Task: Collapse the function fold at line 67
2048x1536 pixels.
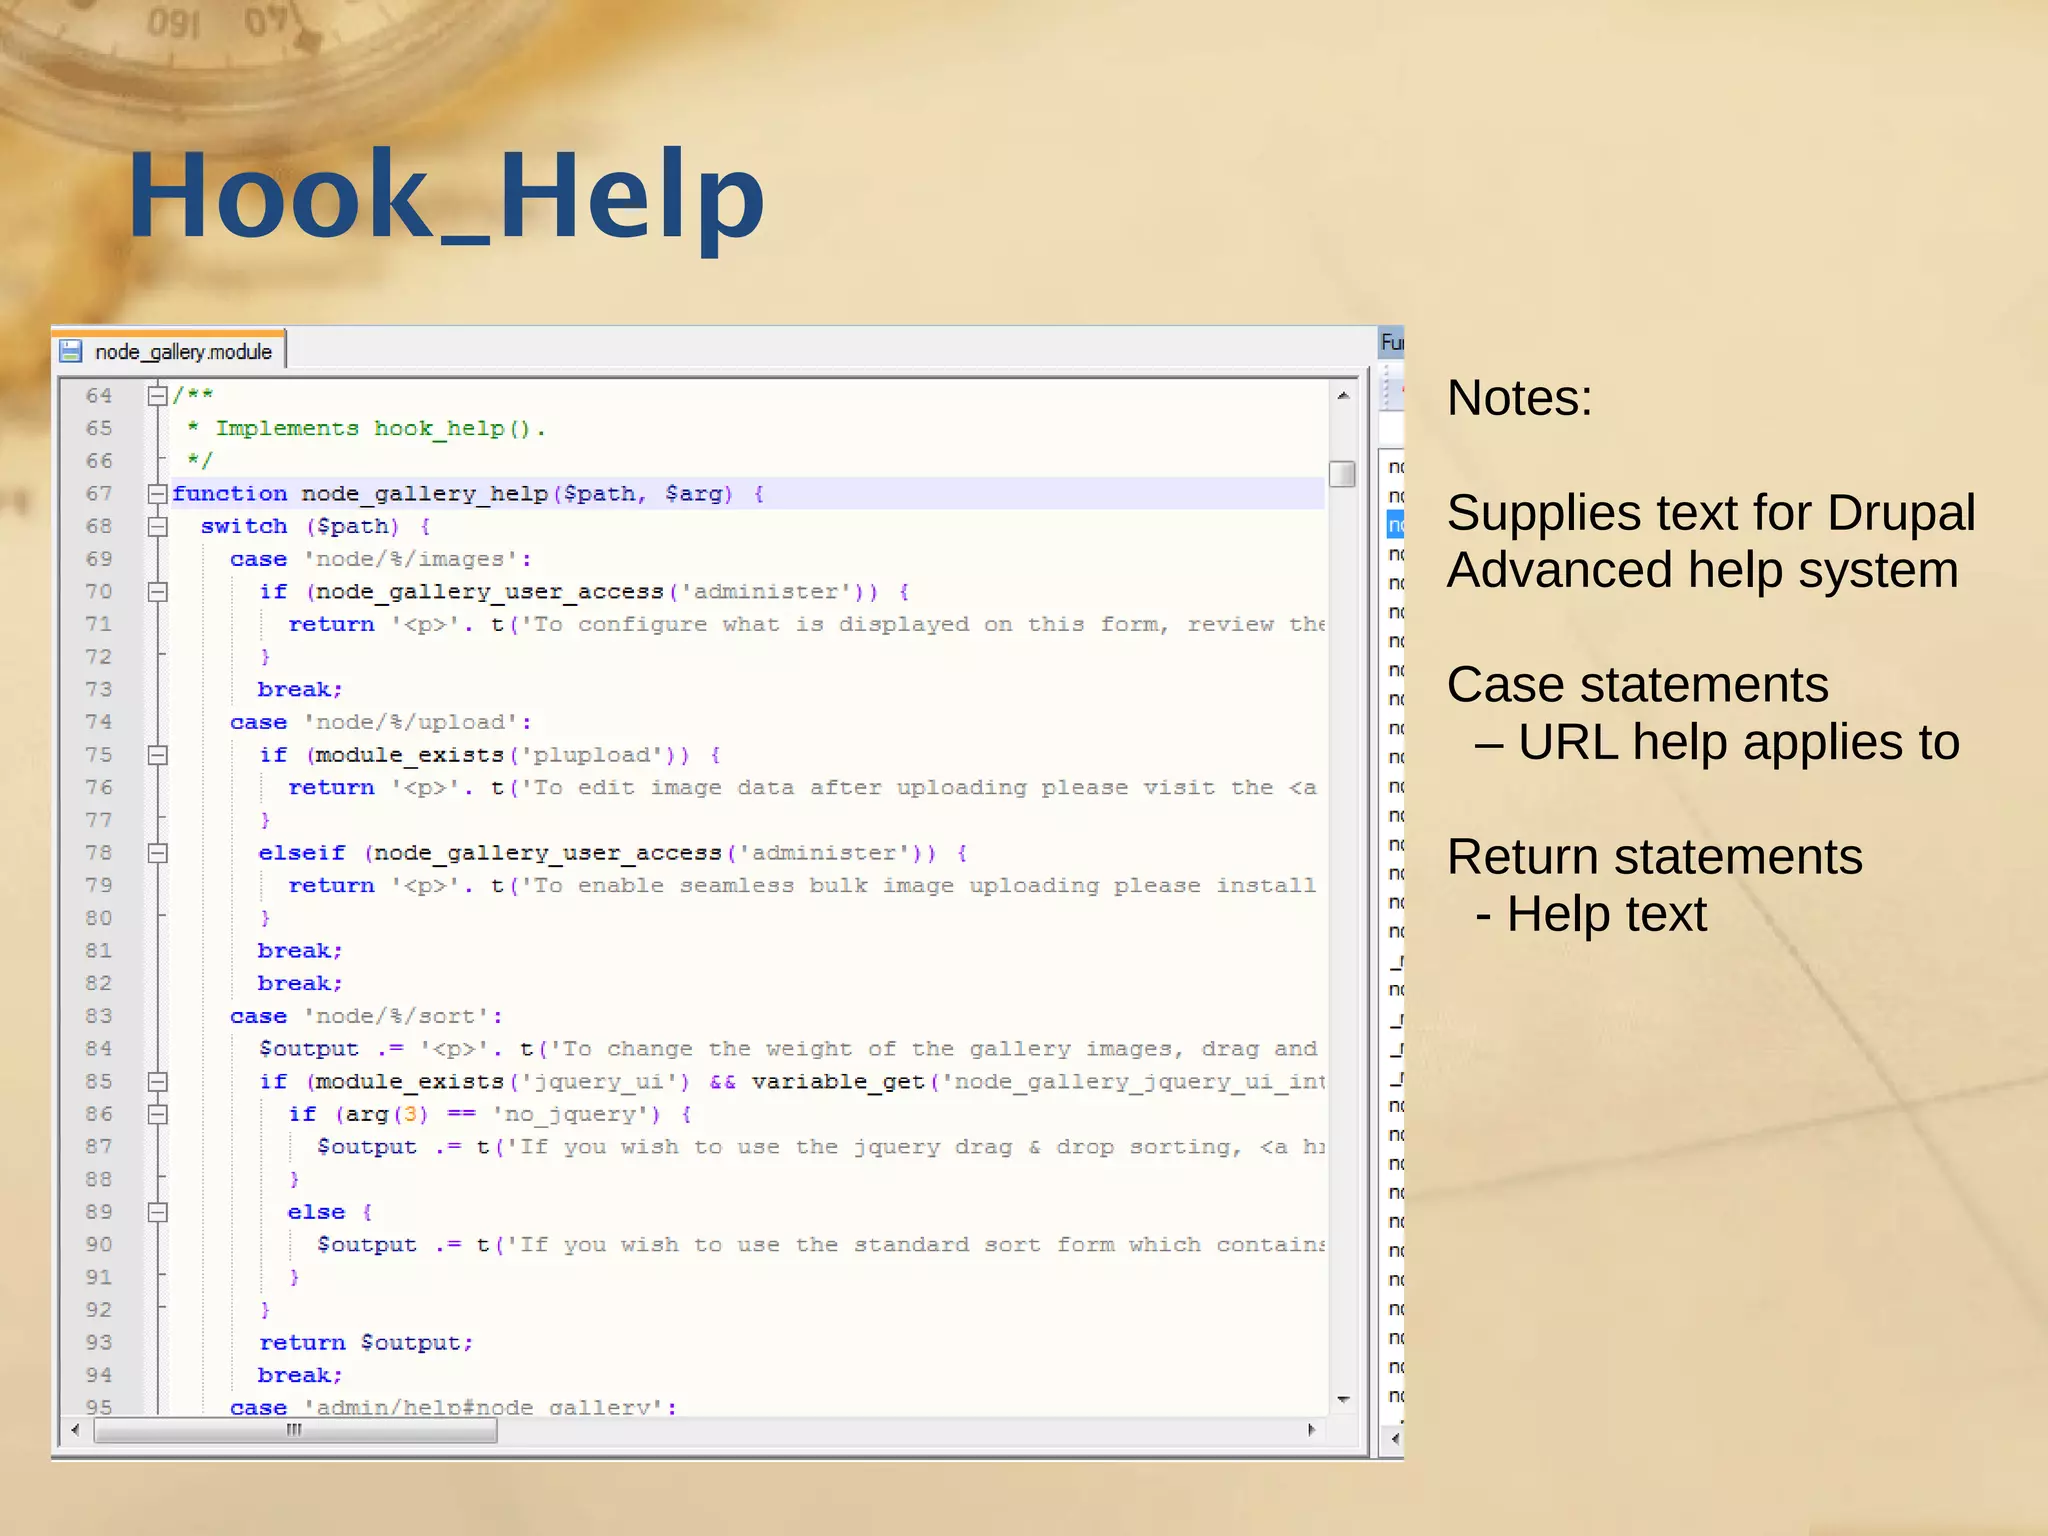Action: click(157, 494)
